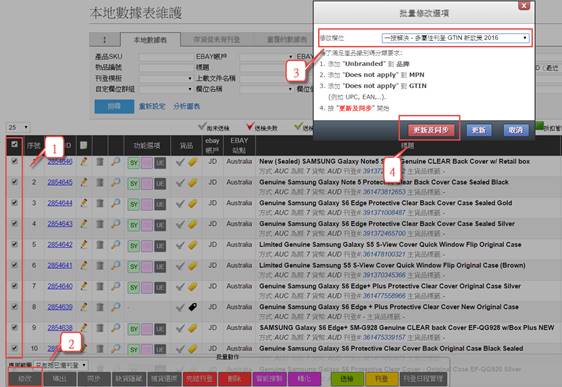
Task: Click the pink square icon in row 3
Action: pyautogui.click(x=147, y=205)
